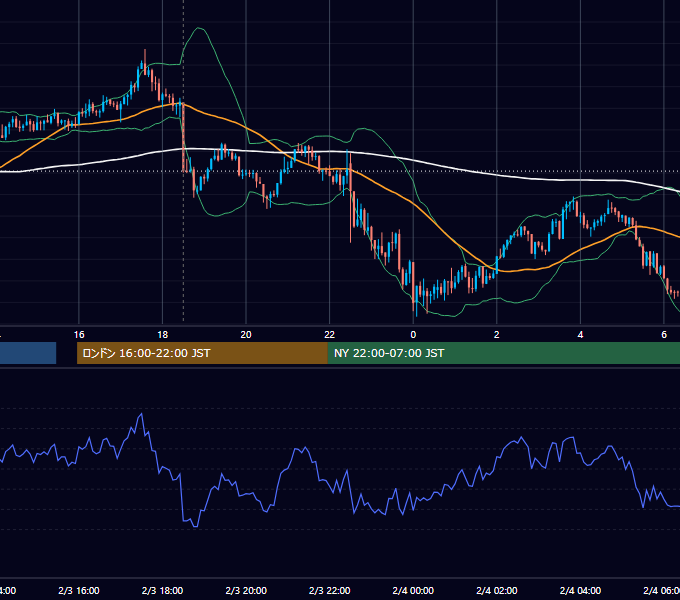Click the 2/3 20:00 date label
Screen dimensions: 680x600
pyautogui.click(x=246, y=590)
